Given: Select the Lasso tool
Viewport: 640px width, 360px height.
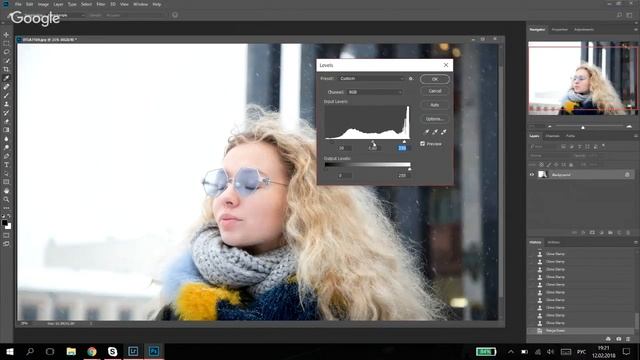Looking at the screenshot, I should click(6, 52).
